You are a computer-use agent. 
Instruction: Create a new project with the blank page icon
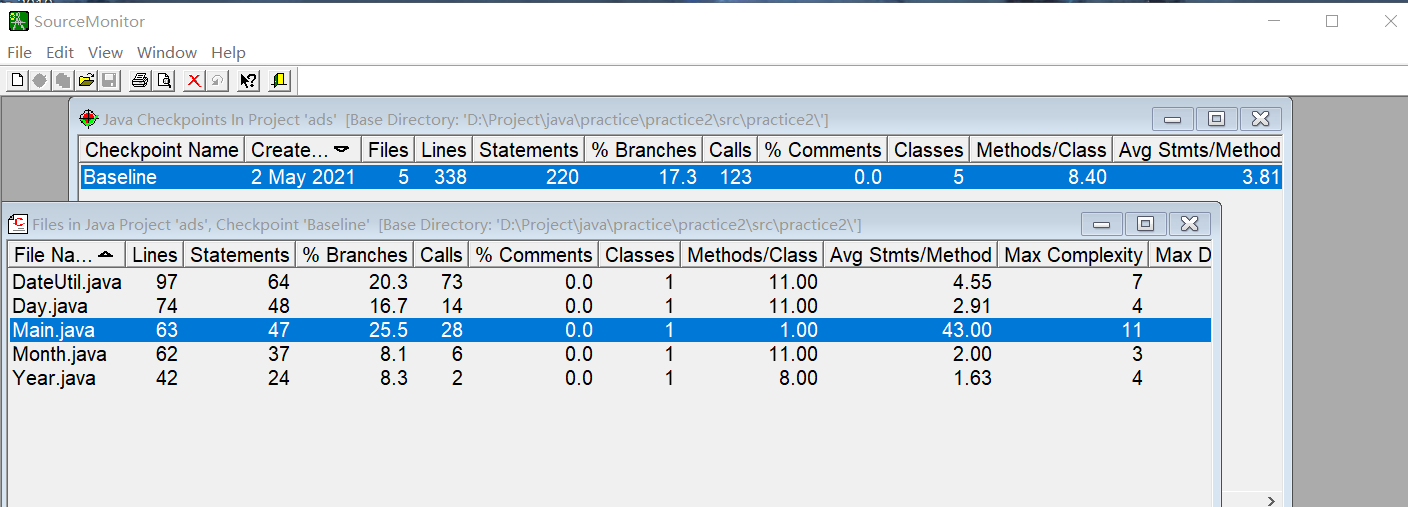[x=17, y=81]
